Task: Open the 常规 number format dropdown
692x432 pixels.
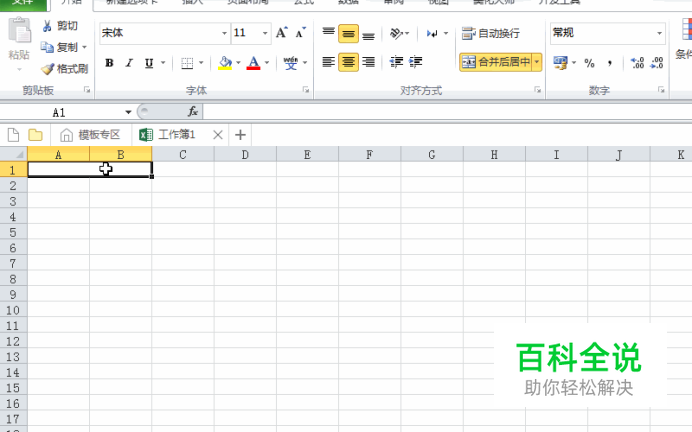Action: point(659,33)
